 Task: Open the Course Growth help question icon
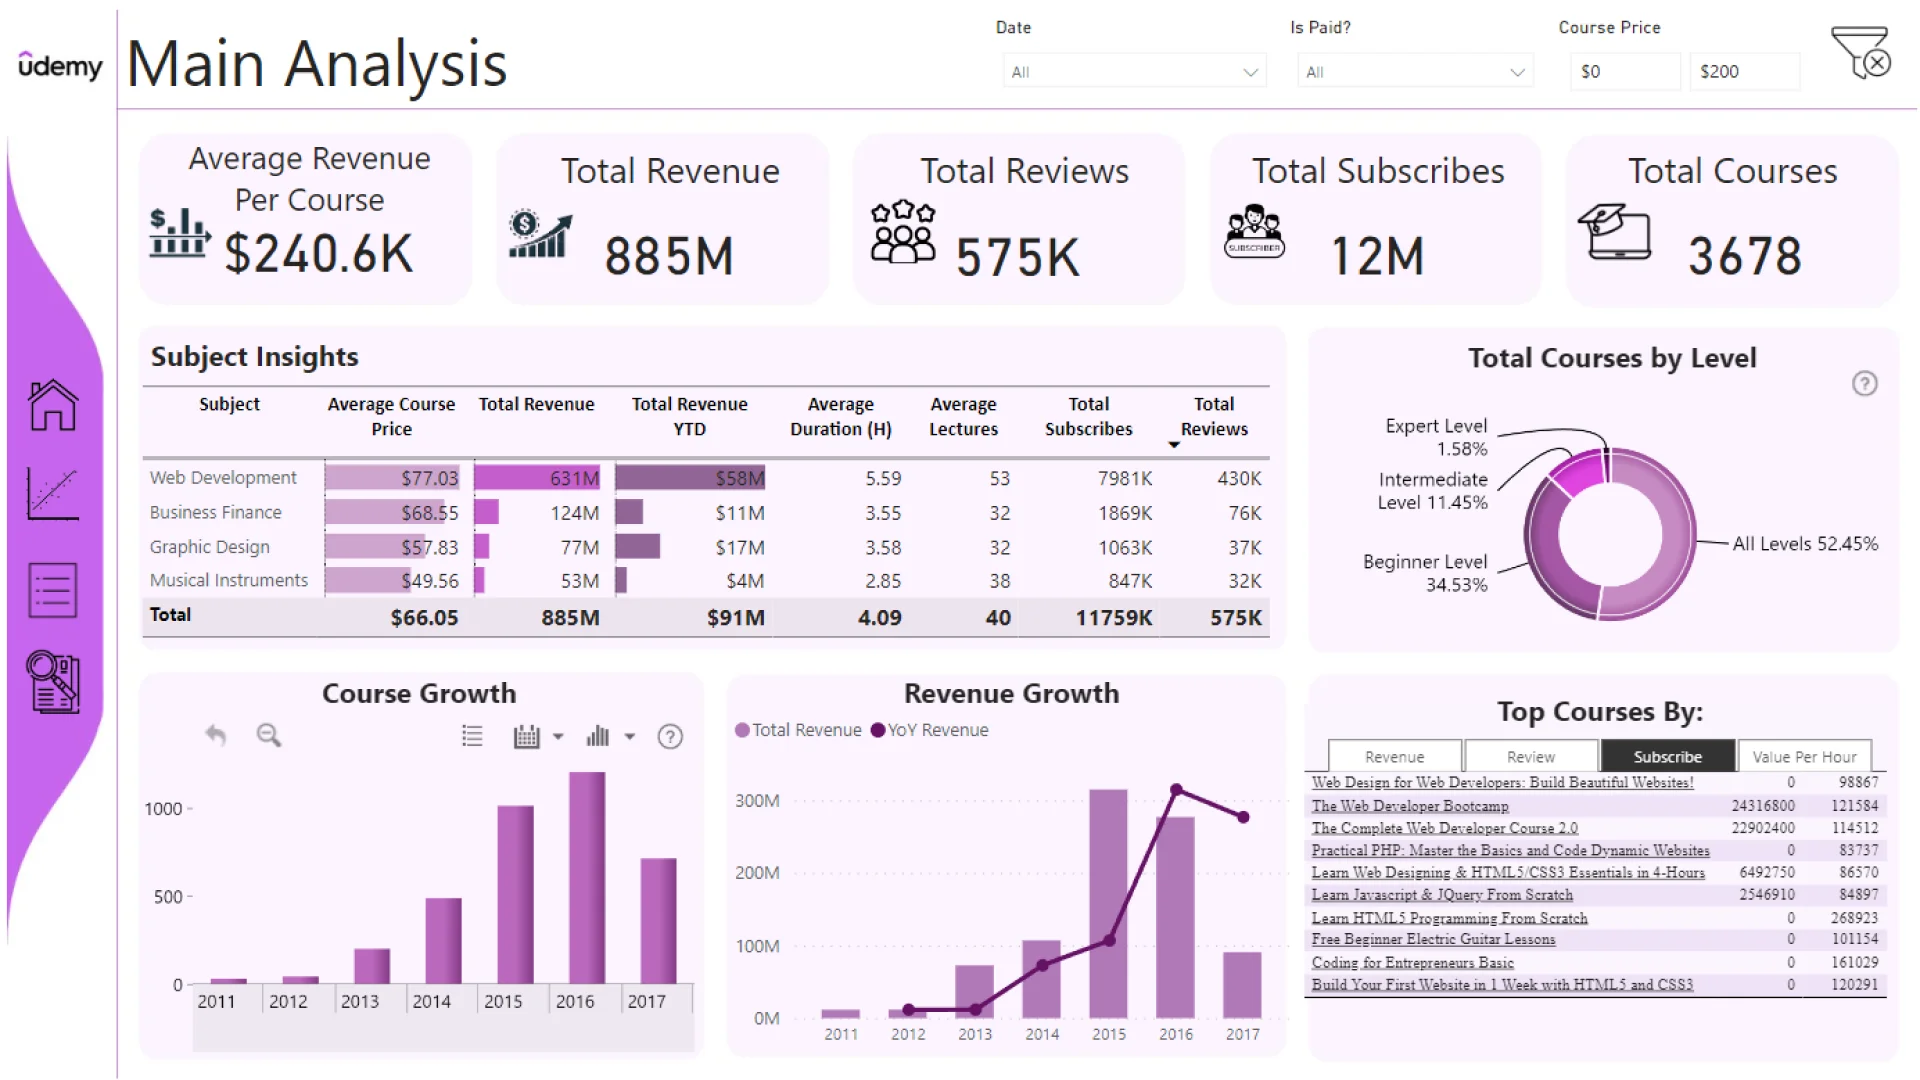670,737
